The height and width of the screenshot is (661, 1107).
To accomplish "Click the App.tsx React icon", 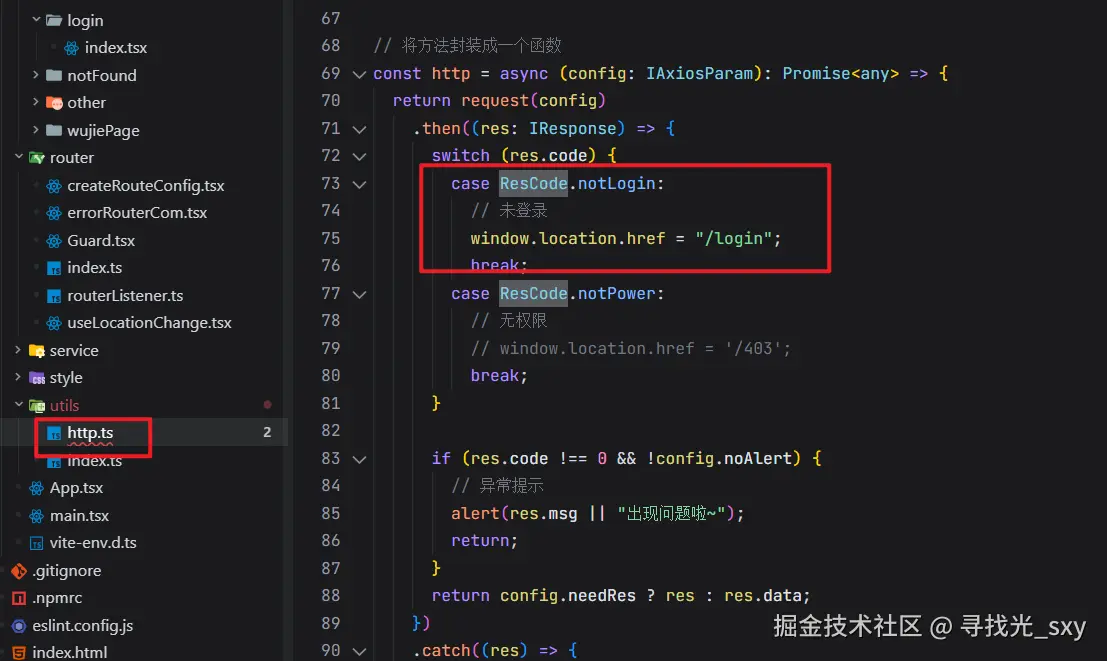I will pyautogui.click(x=37, y=488).
